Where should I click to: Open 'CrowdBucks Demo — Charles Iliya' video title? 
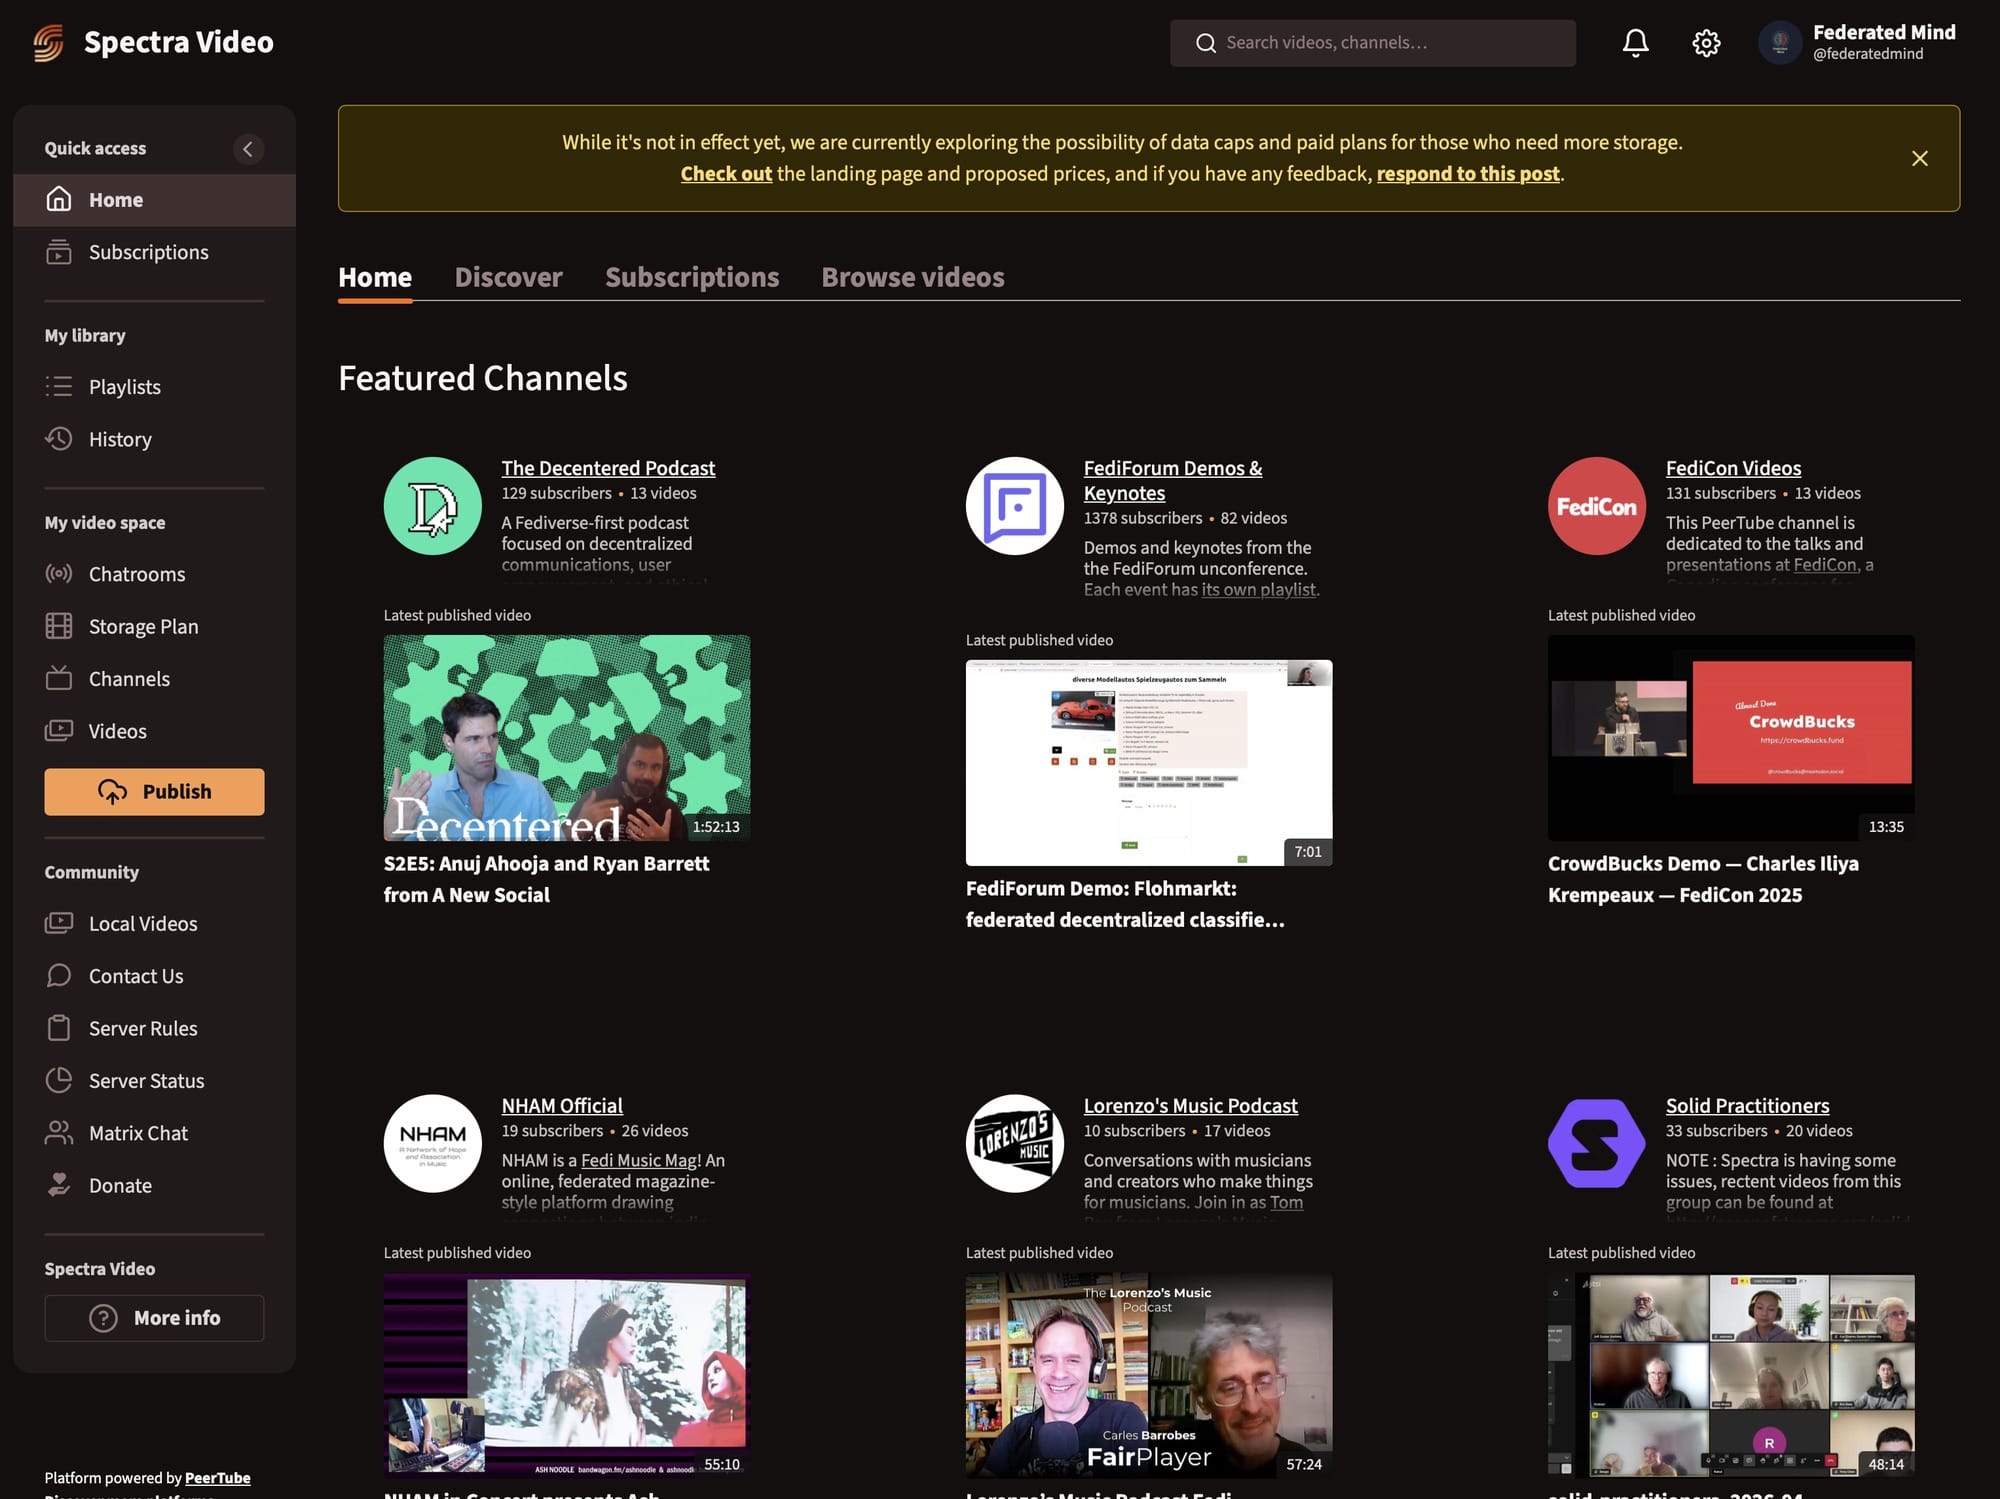1704,879
